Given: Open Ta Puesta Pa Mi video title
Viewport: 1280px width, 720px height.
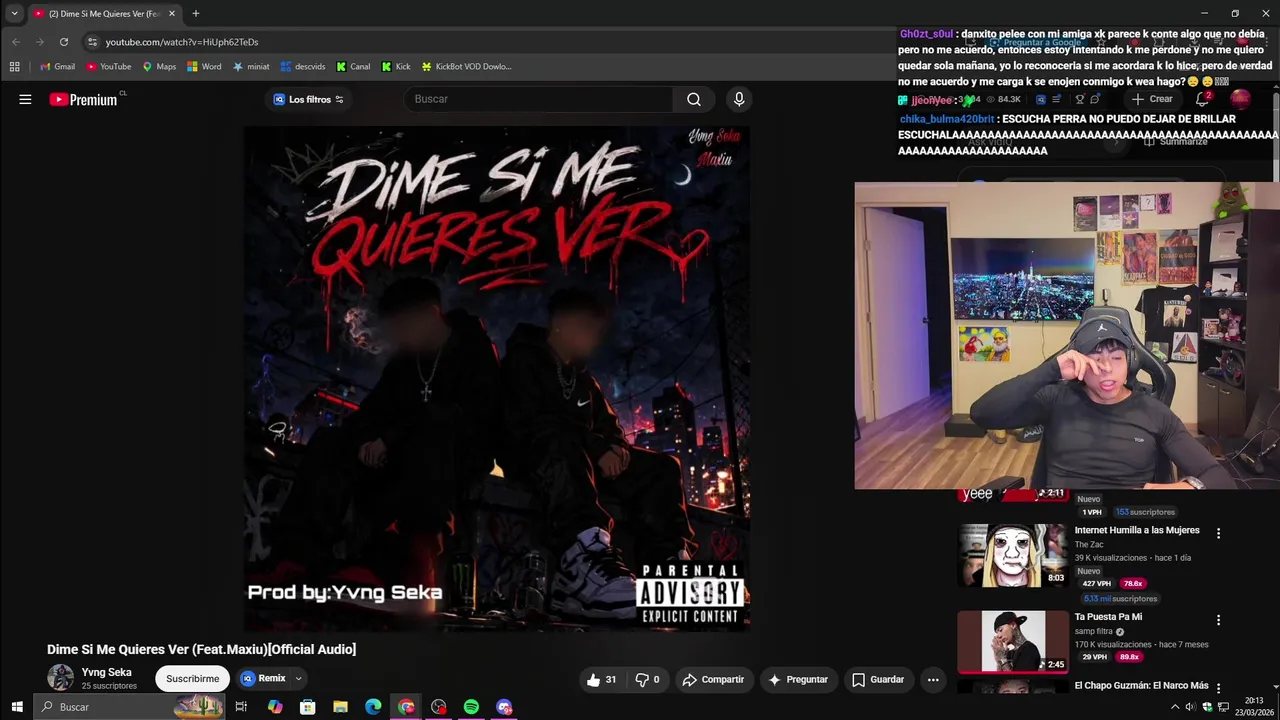Looking at the screenshot, I should pos(1108,617).
